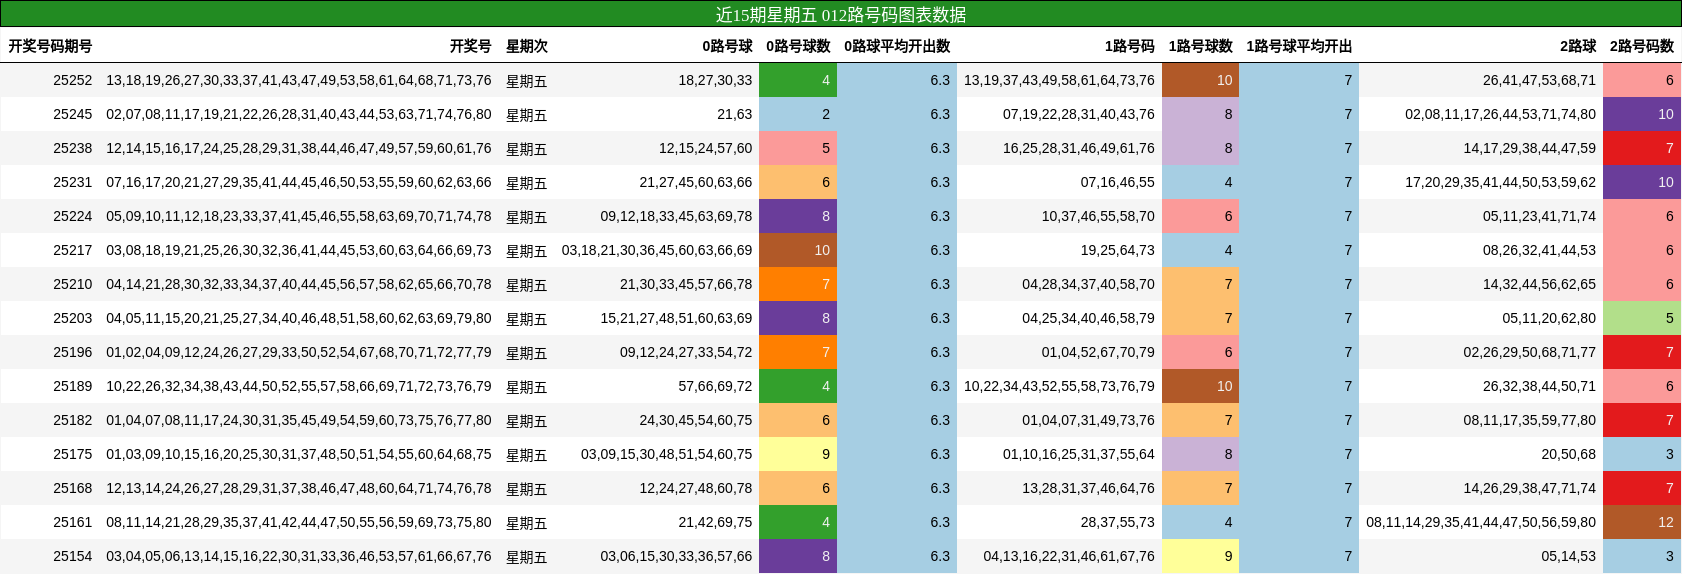Select light green 5 cell in row 25203
Image resolution: width=1682 pixels, height=574 pixels.
[x=1642, y=318]
